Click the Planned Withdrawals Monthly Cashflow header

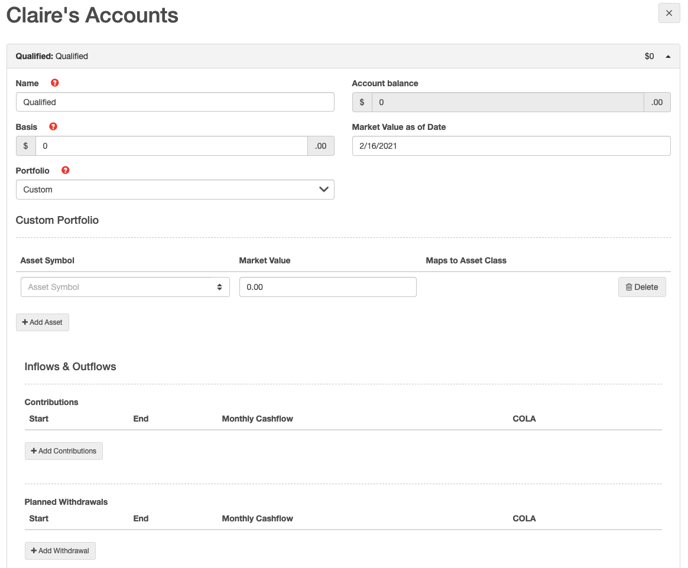point(257,518)
